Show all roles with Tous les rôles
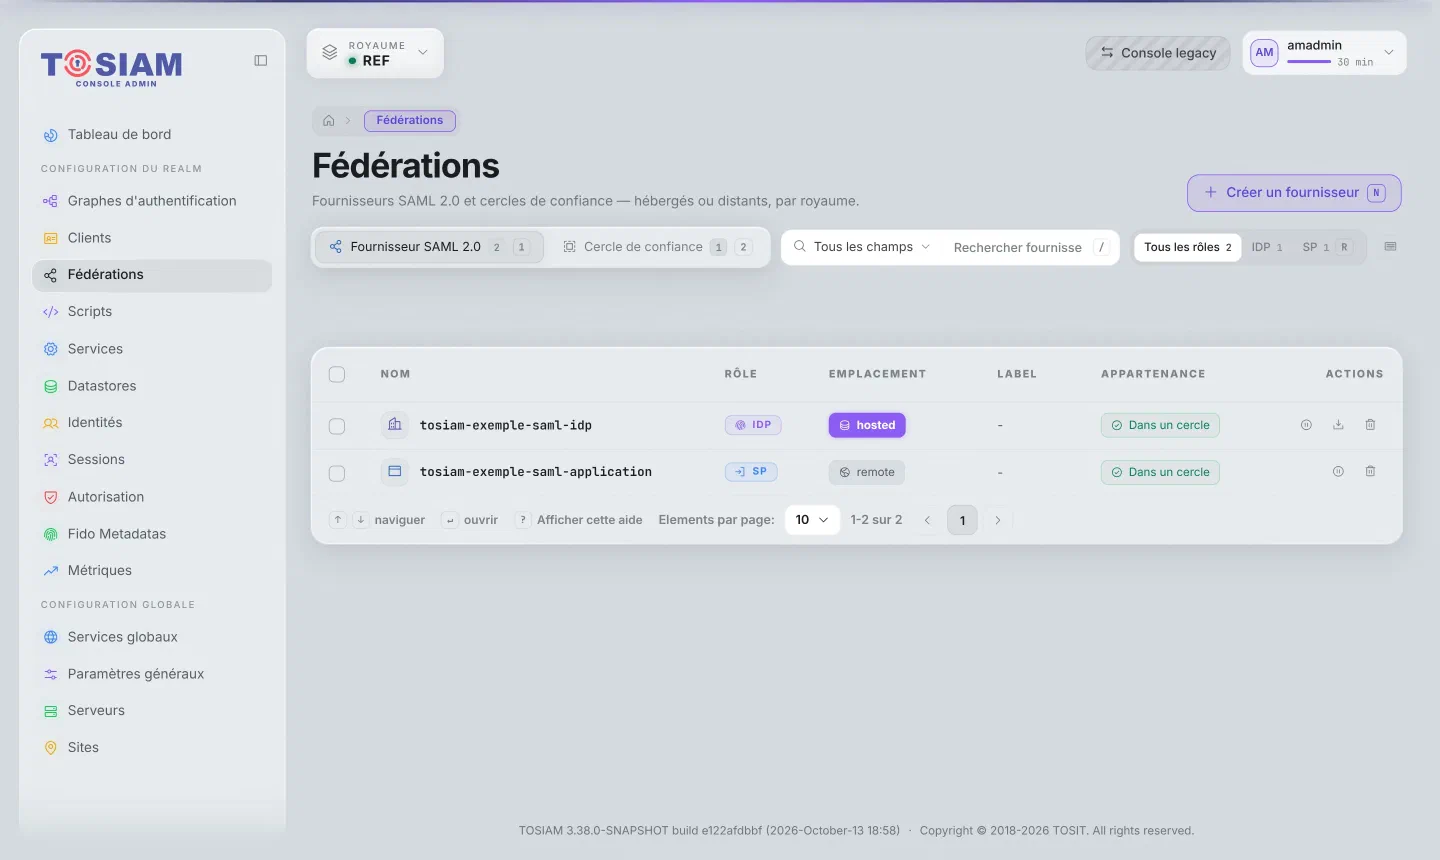This screenshot has height=860, width=1440. pyautogui.click(x=1187, y=247)
